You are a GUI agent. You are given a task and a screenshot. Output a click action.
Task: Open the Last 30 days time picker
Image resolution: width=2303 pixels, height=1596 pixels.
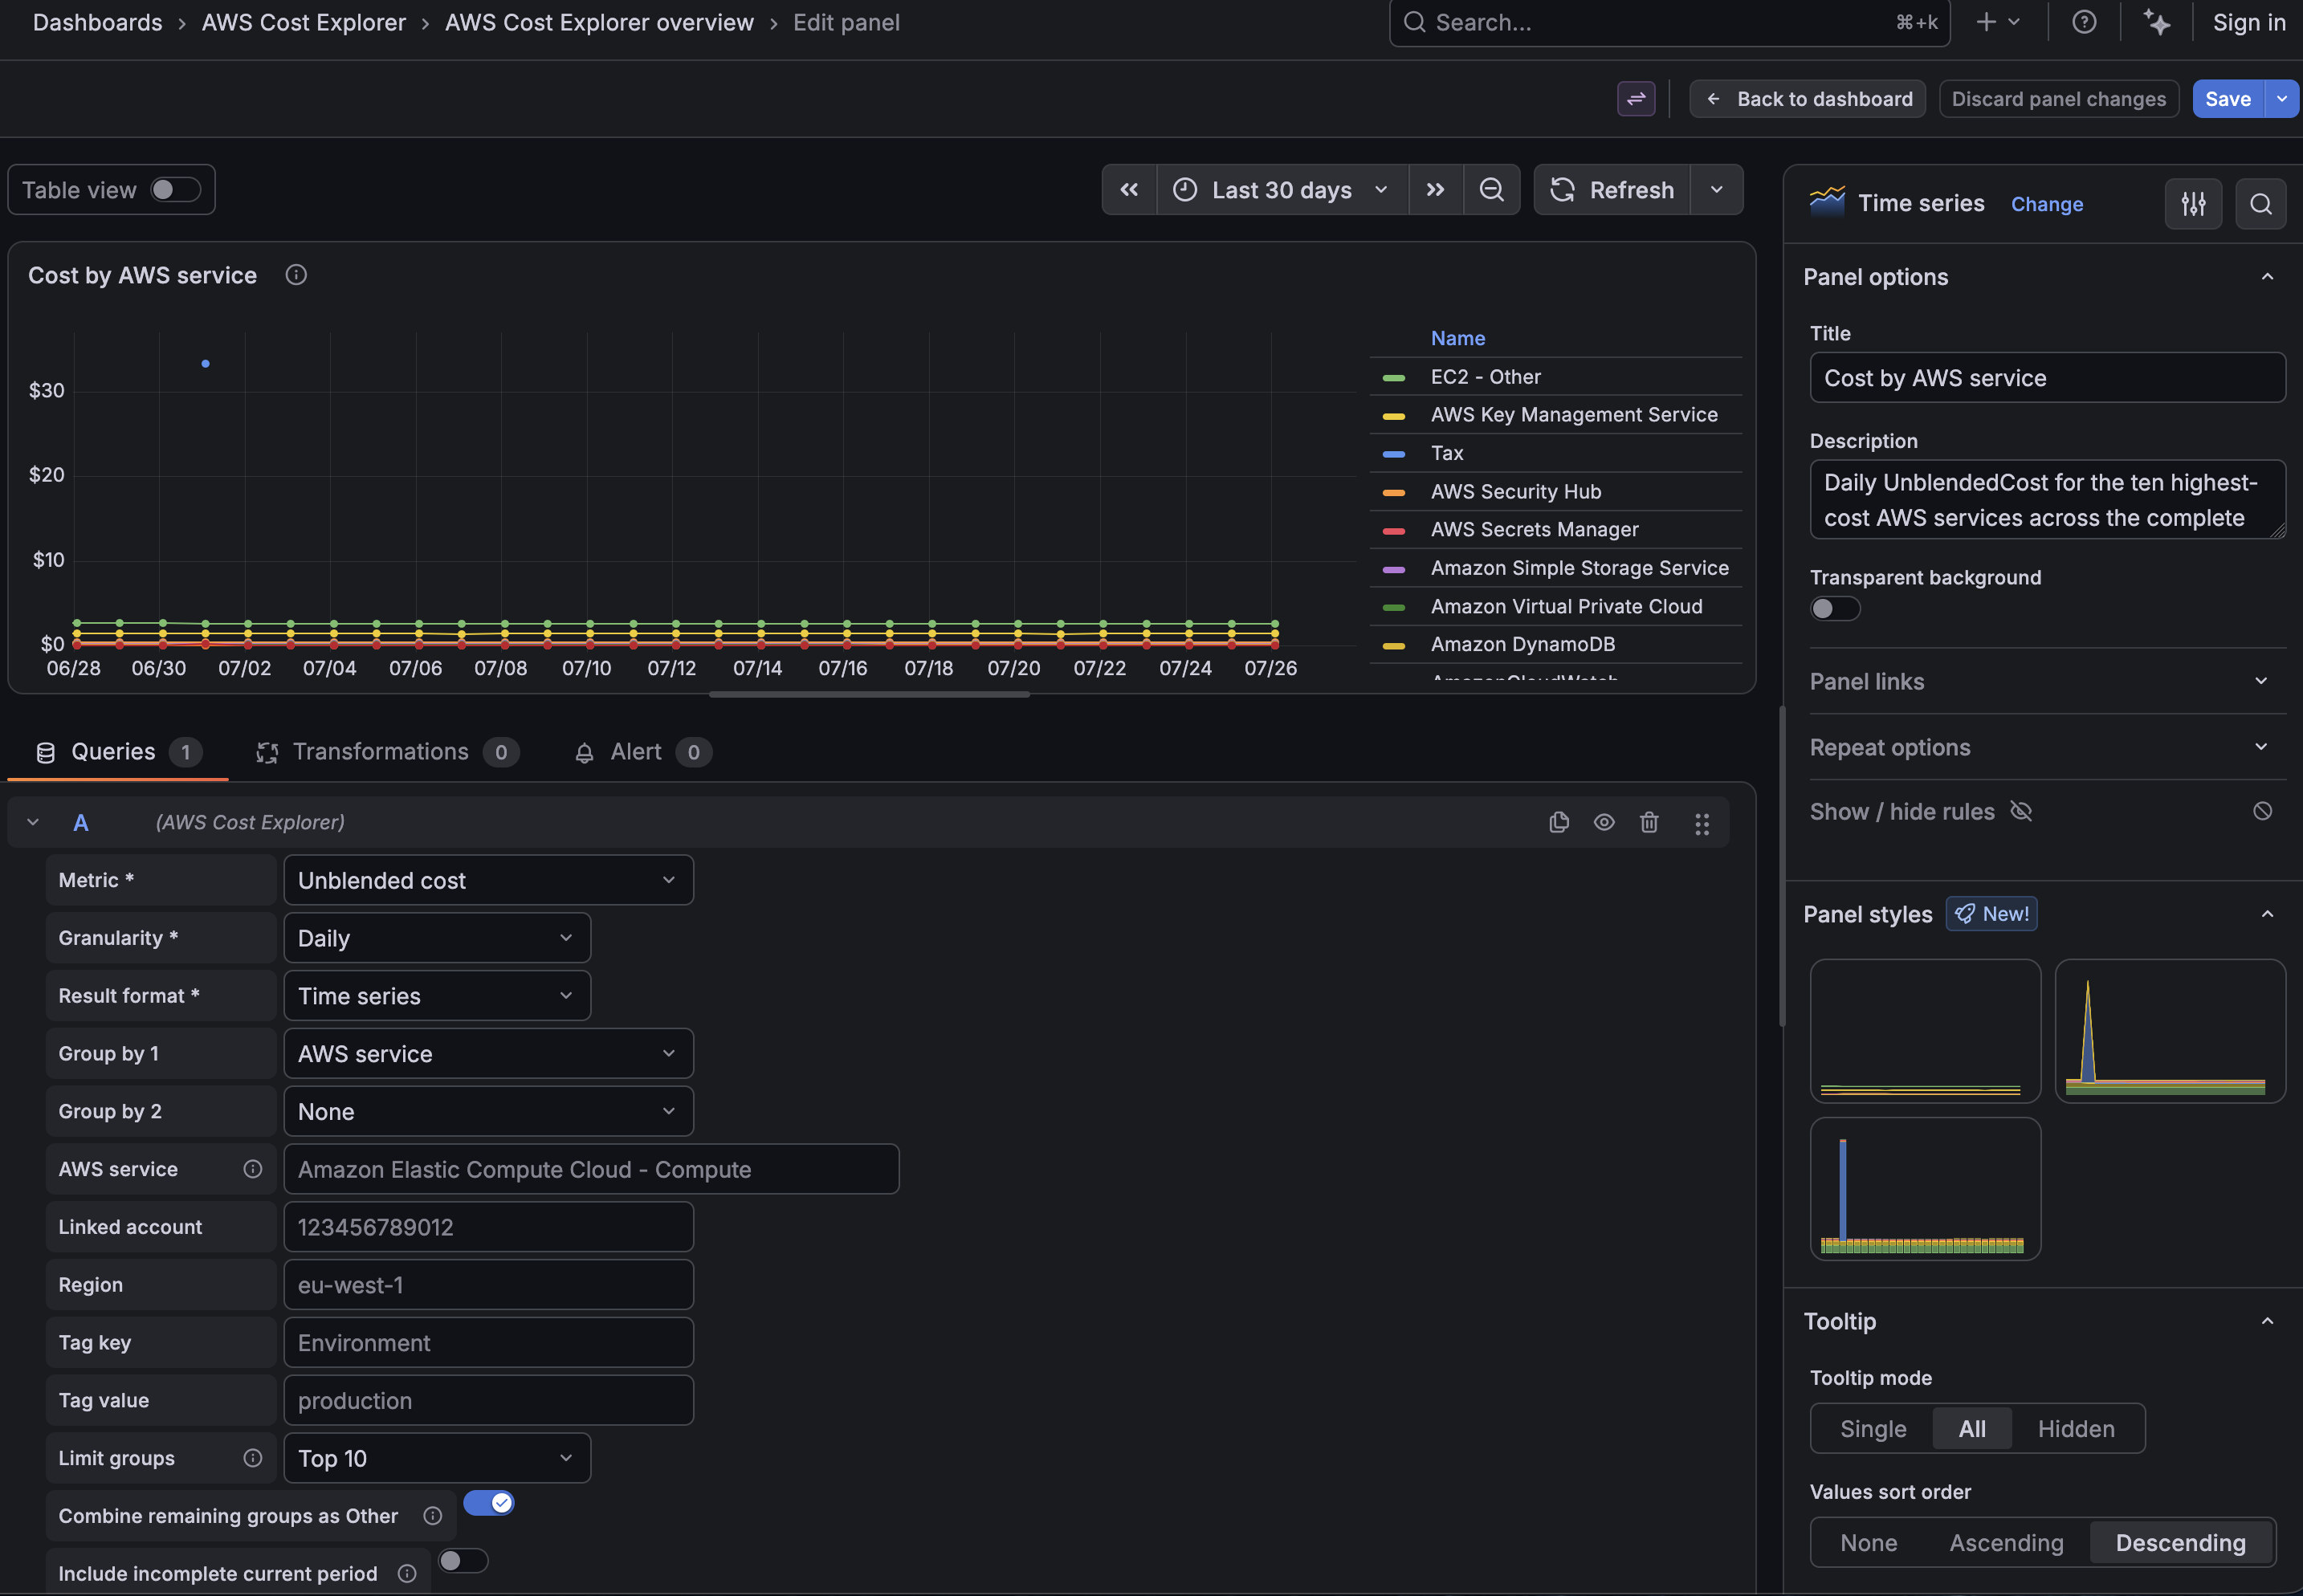pyautogui.click(x=1282, y=190)
